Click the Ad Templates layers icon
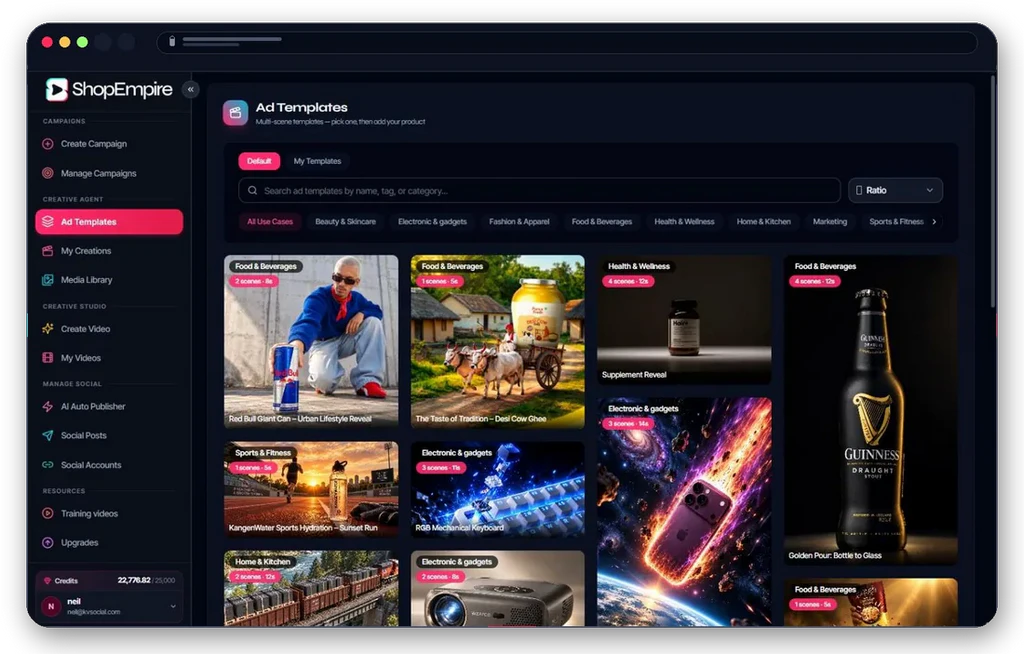This screenshot has height=654, width=1024. click(x=48, y=221)
